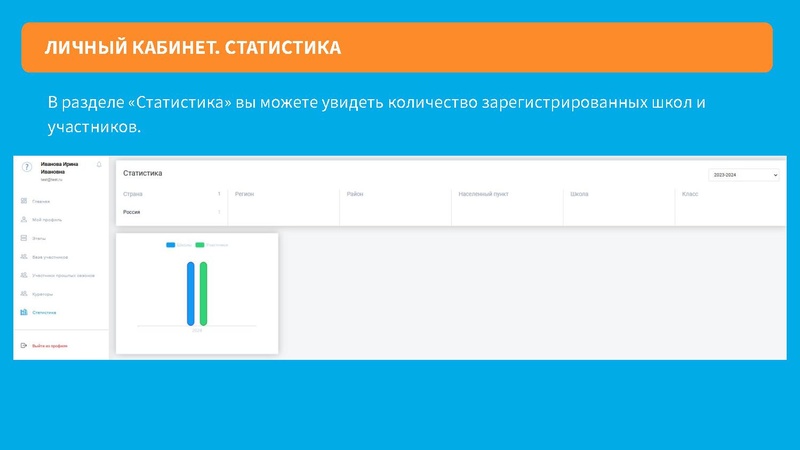Click the Статистика panel heading
The height and width of the screenshot is (450, 800).
(x=142, y=173)
